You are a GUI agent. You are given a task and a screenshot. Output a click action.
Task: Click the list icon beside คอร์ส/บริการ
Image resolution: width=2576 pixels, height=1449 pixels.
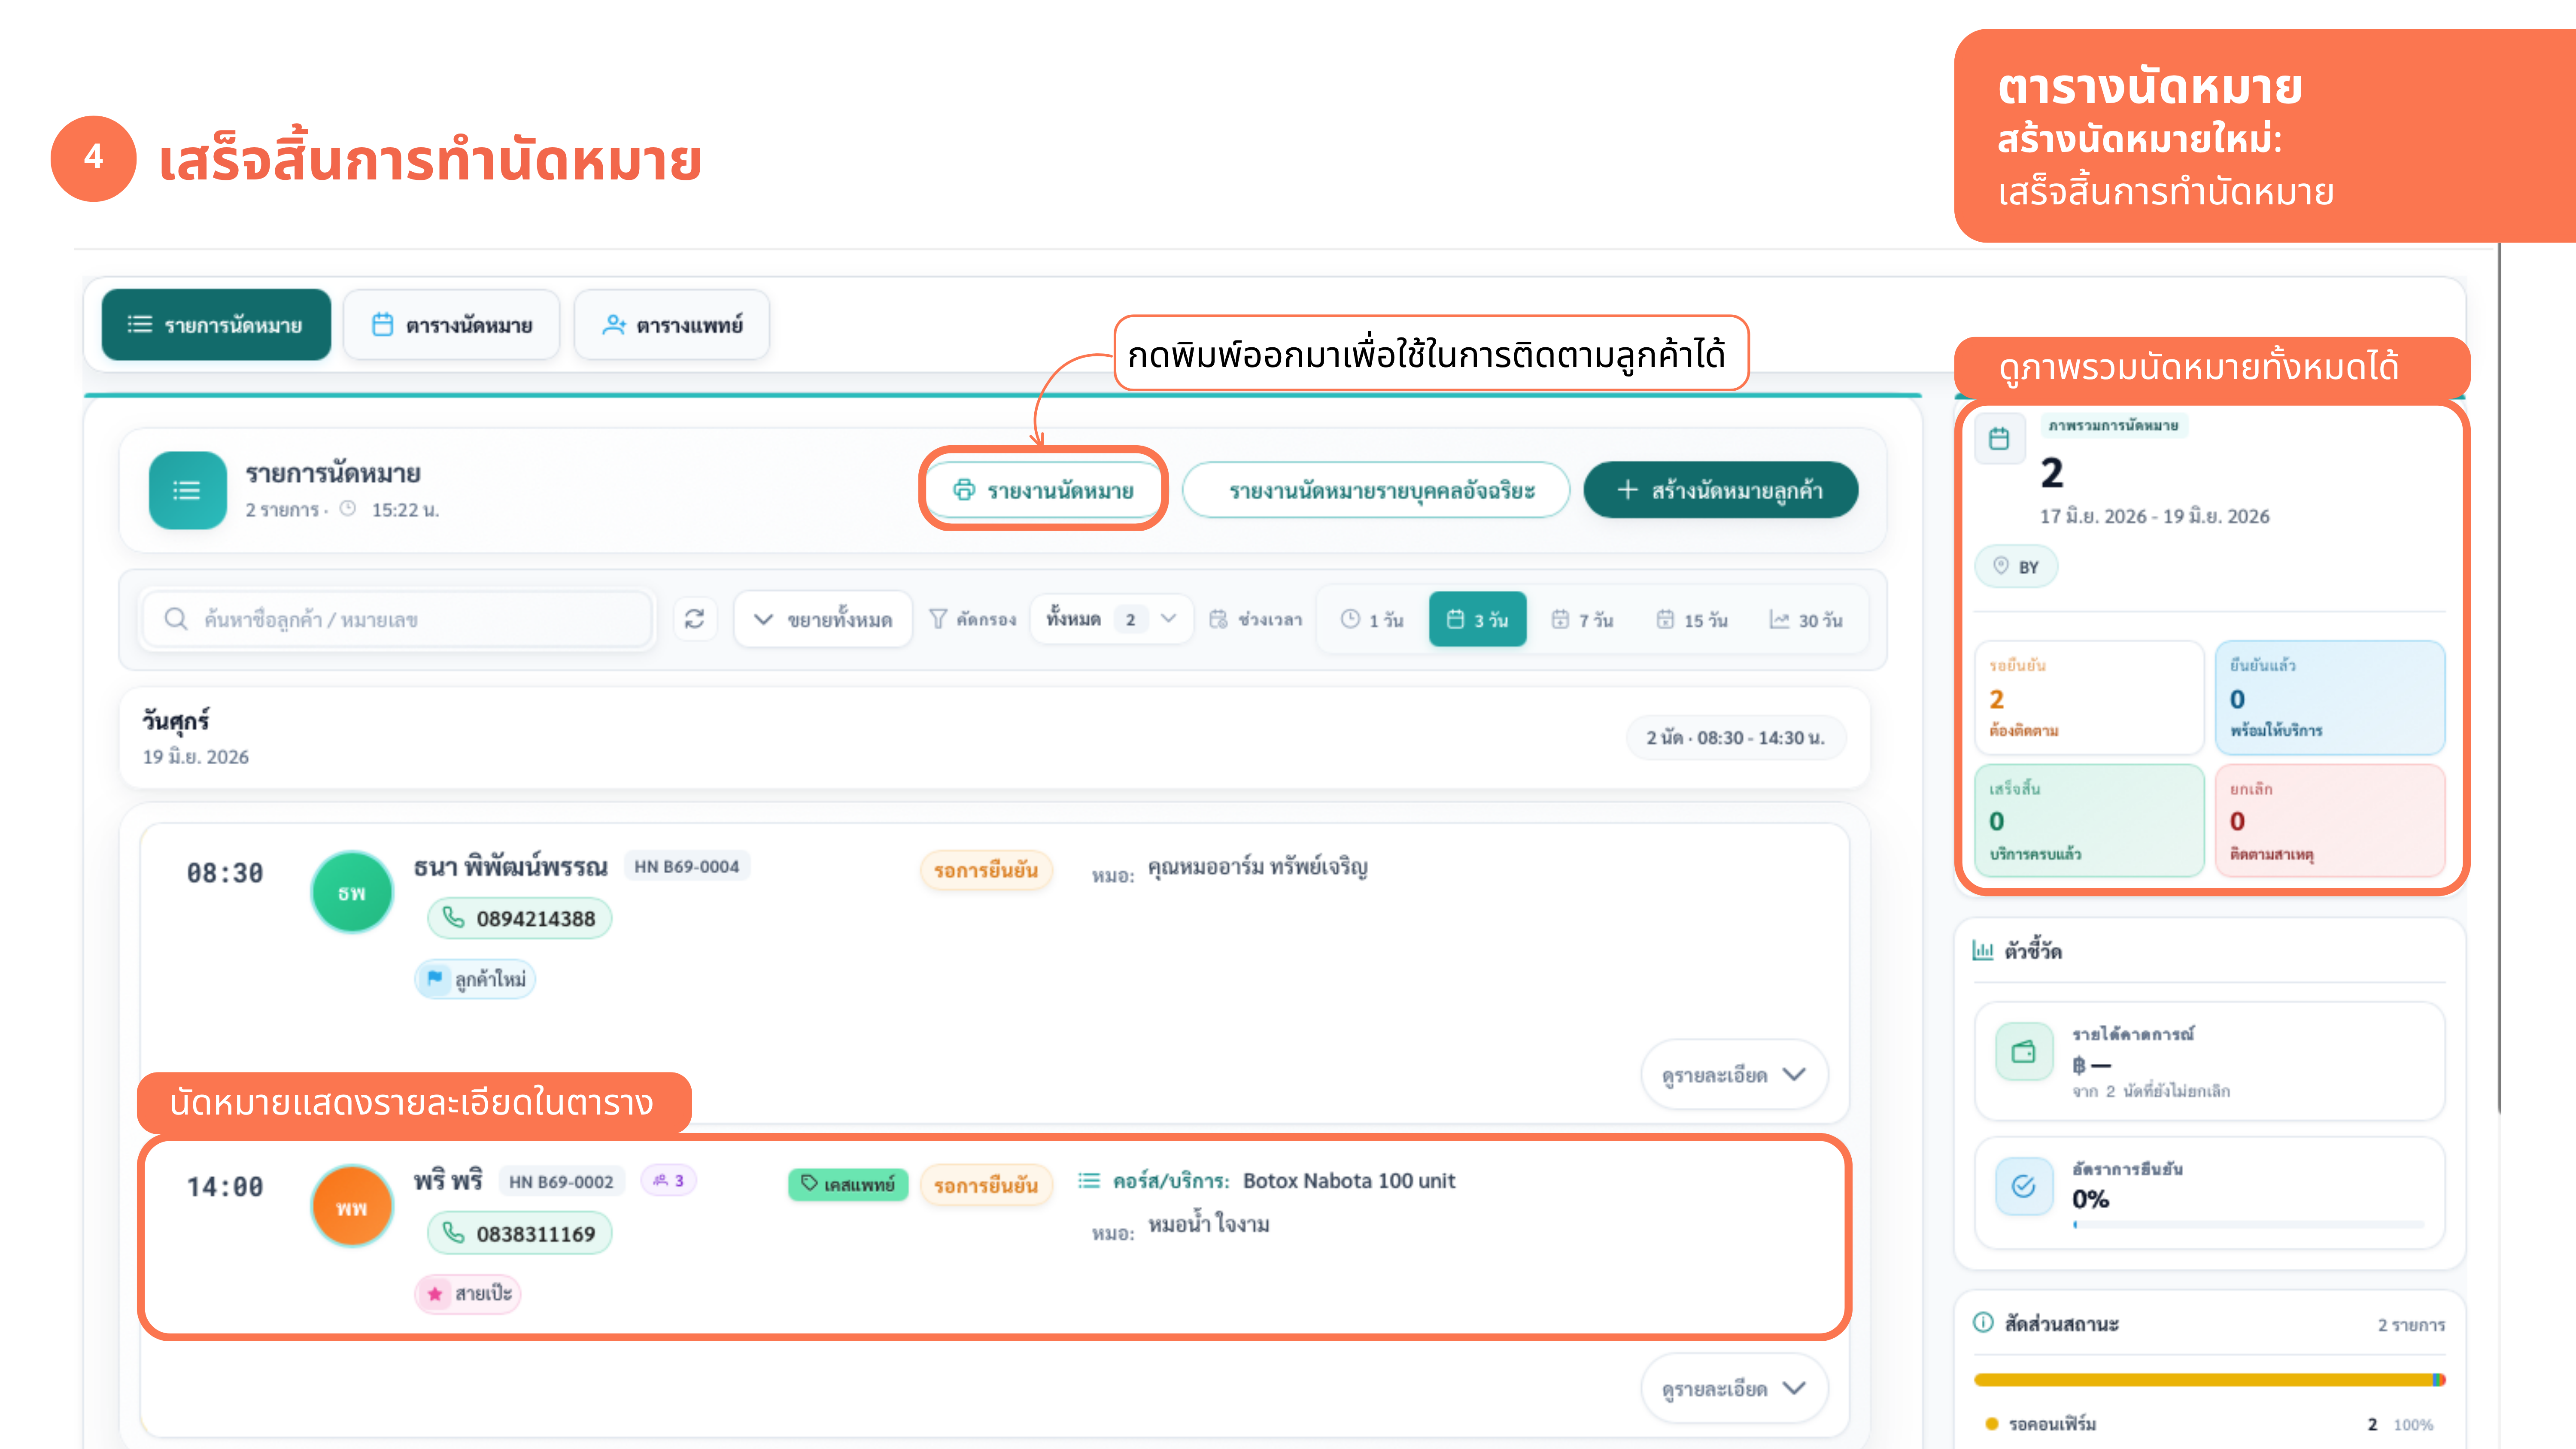point(1089,1181)
